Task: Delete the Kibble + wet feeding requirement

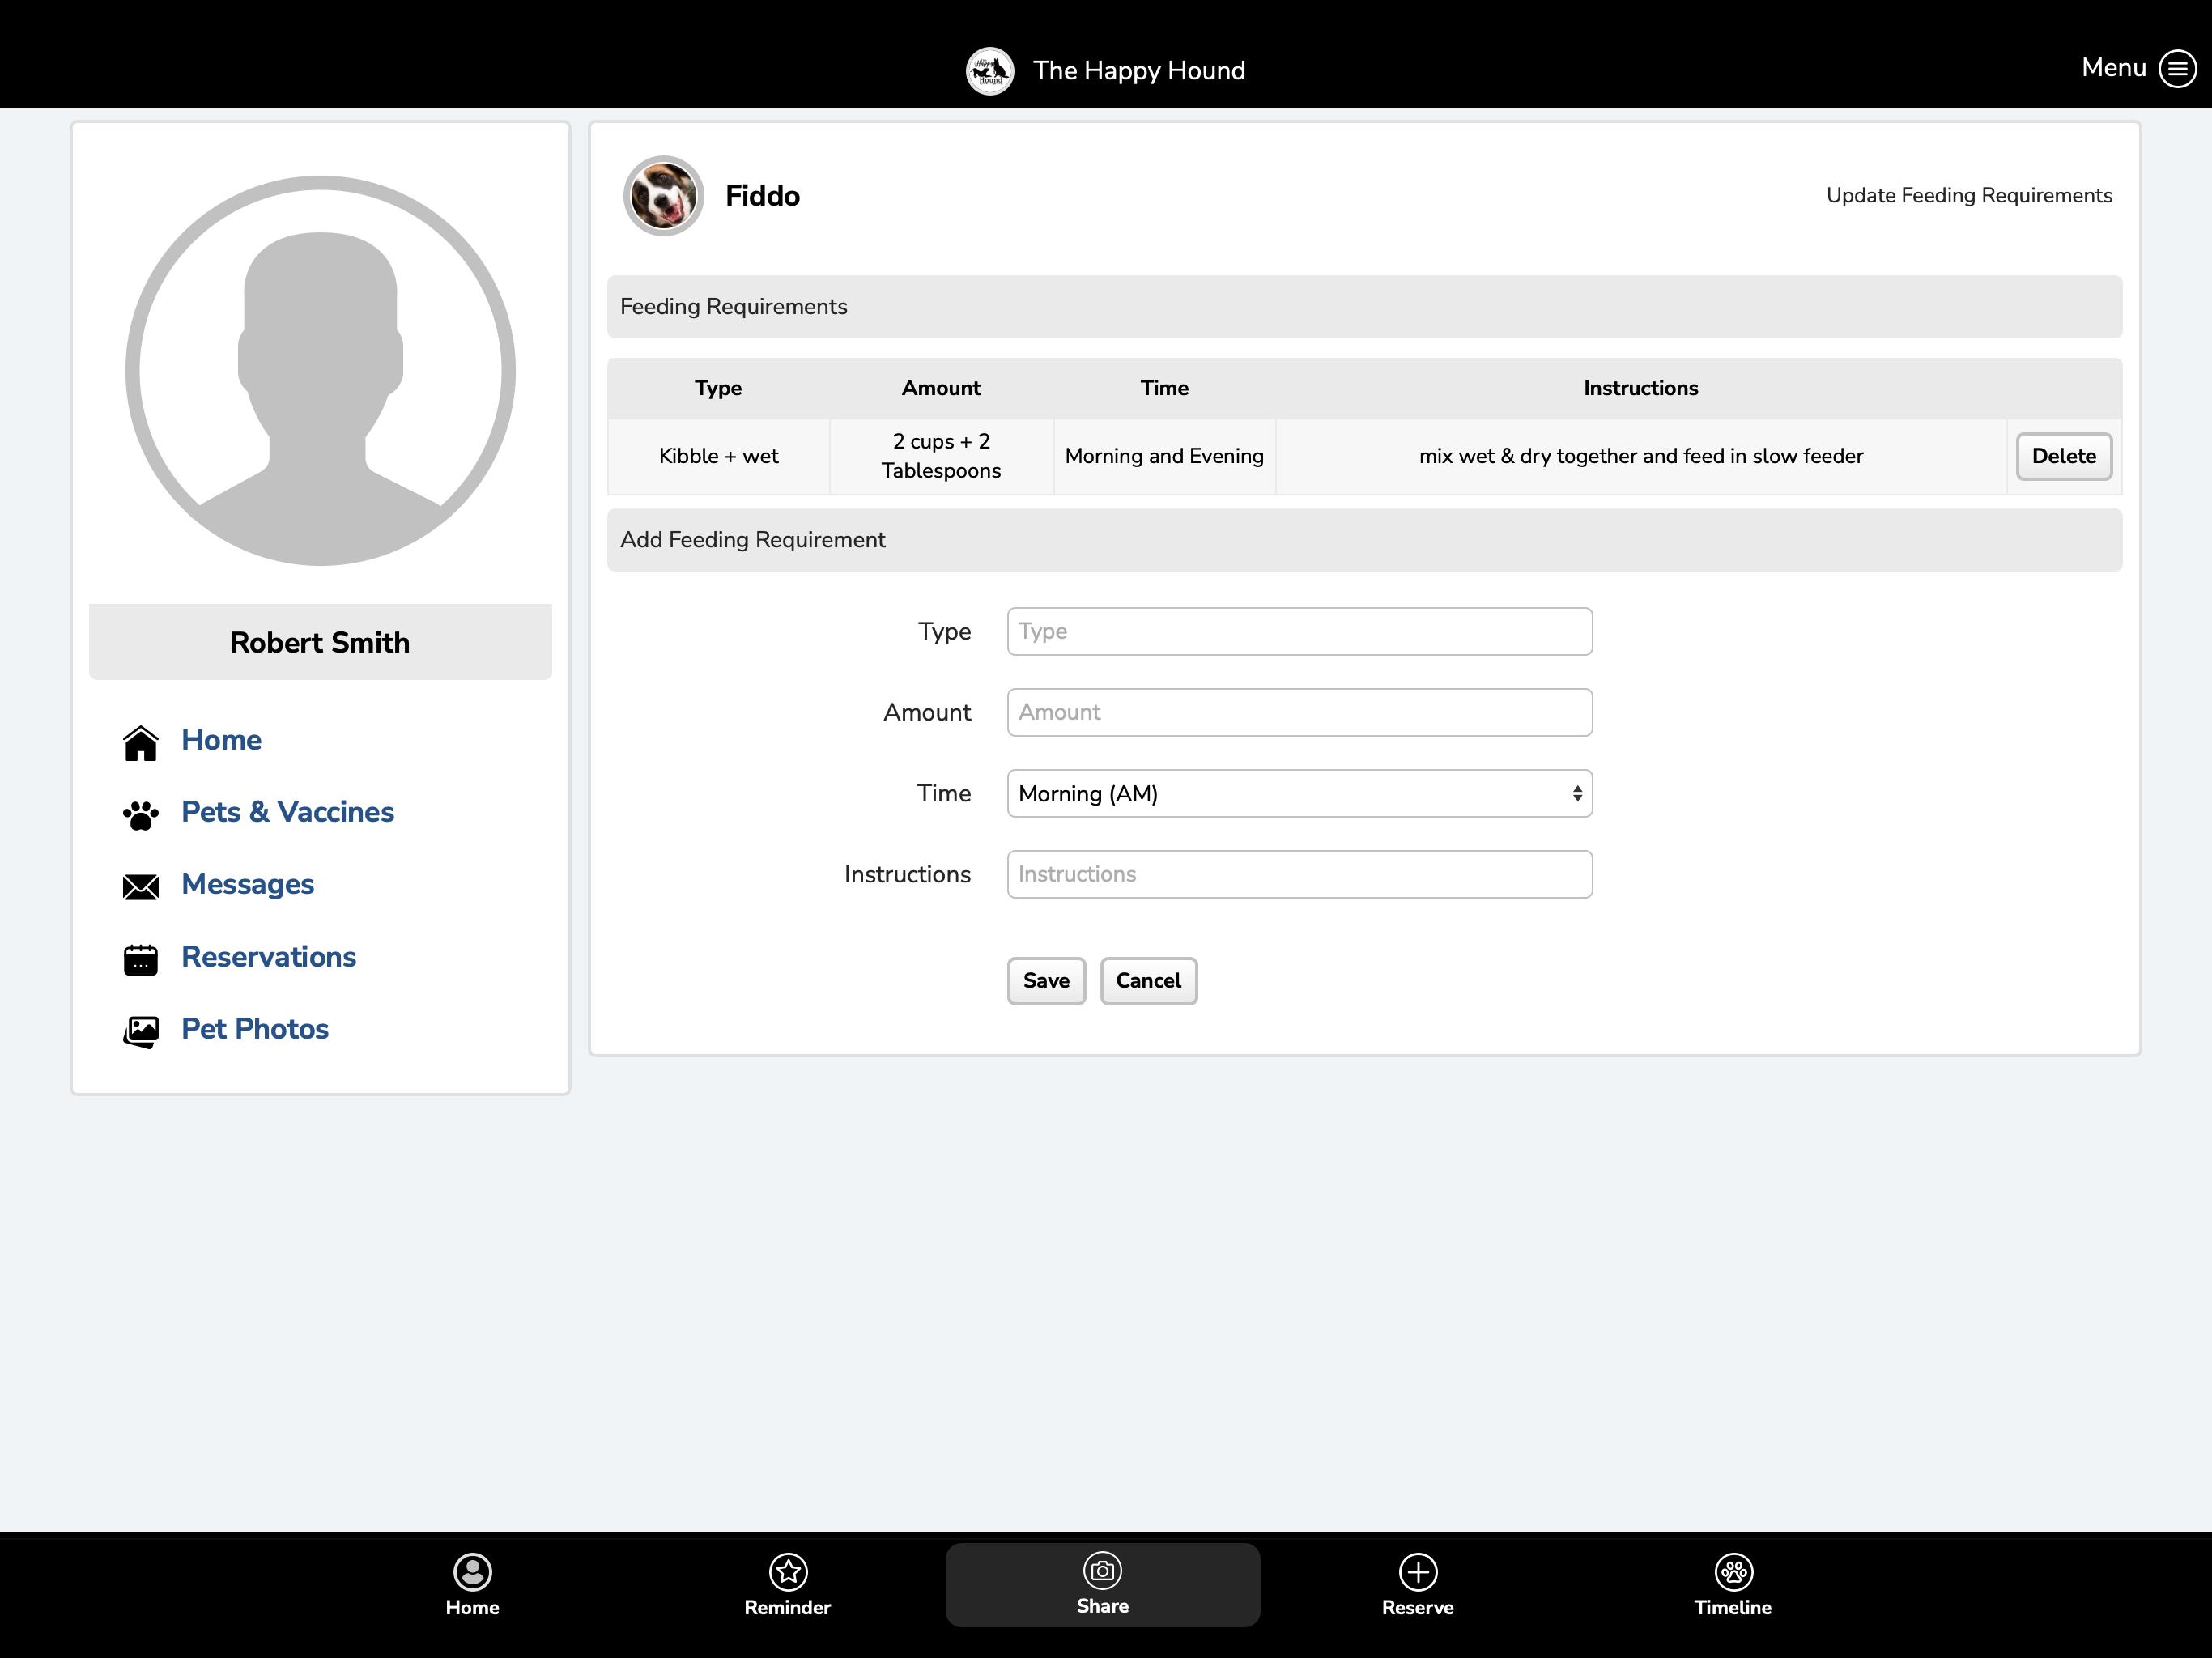Action: [2063, 456]
